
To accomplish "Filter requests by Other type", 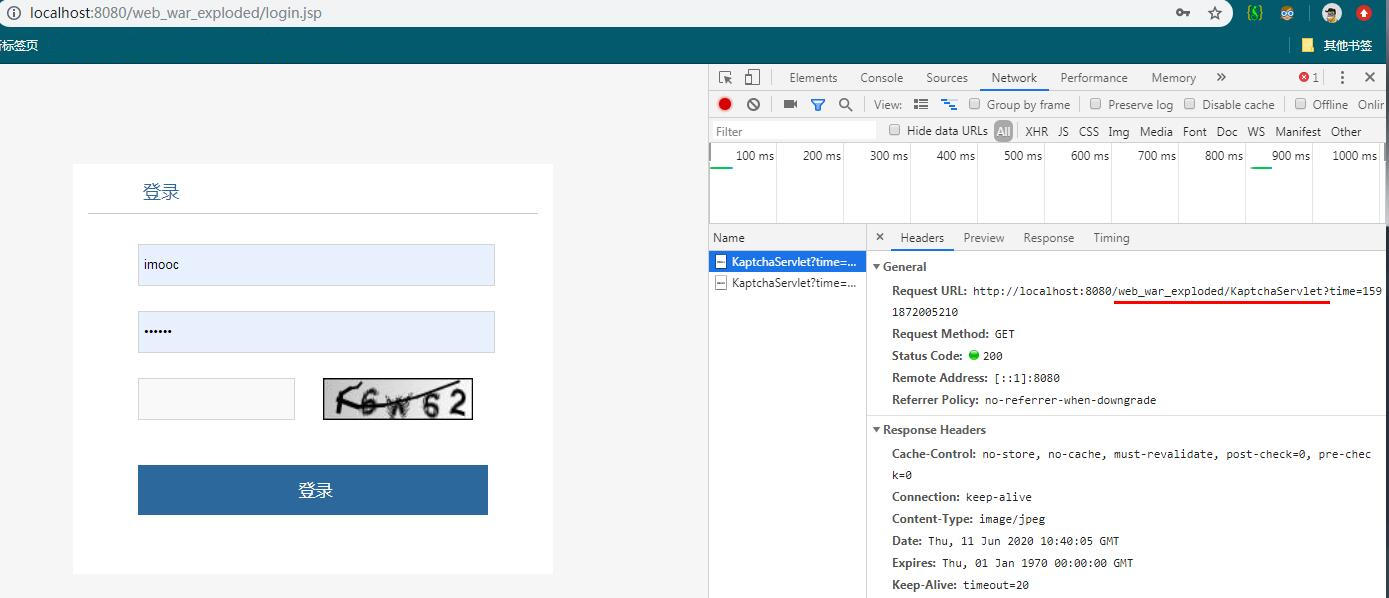I will tap(1346, 131).
